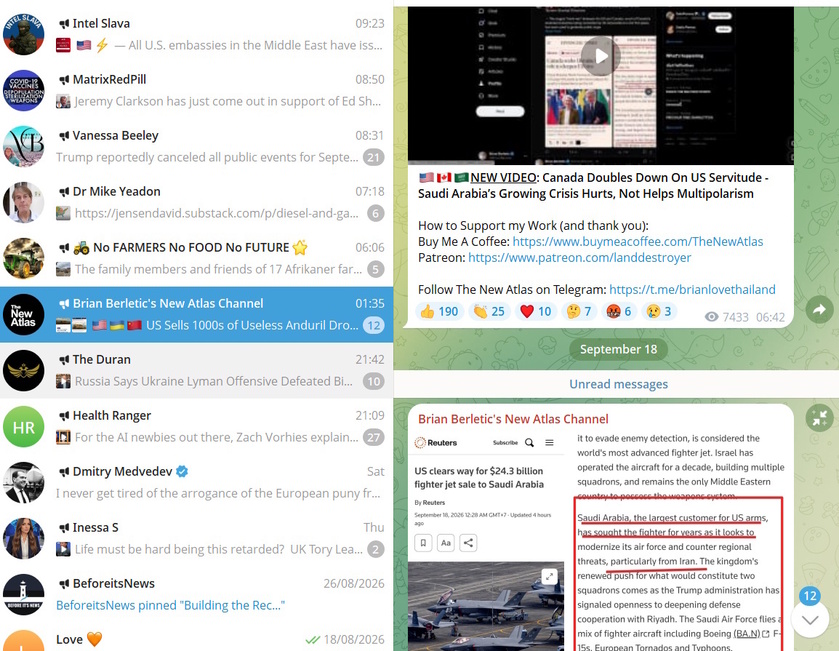Image resolution: width=839 pixels, height=651 pixels.
Task: Select the Intel Slava chat row
Action: pyautogui.click(x=196, y=34)
